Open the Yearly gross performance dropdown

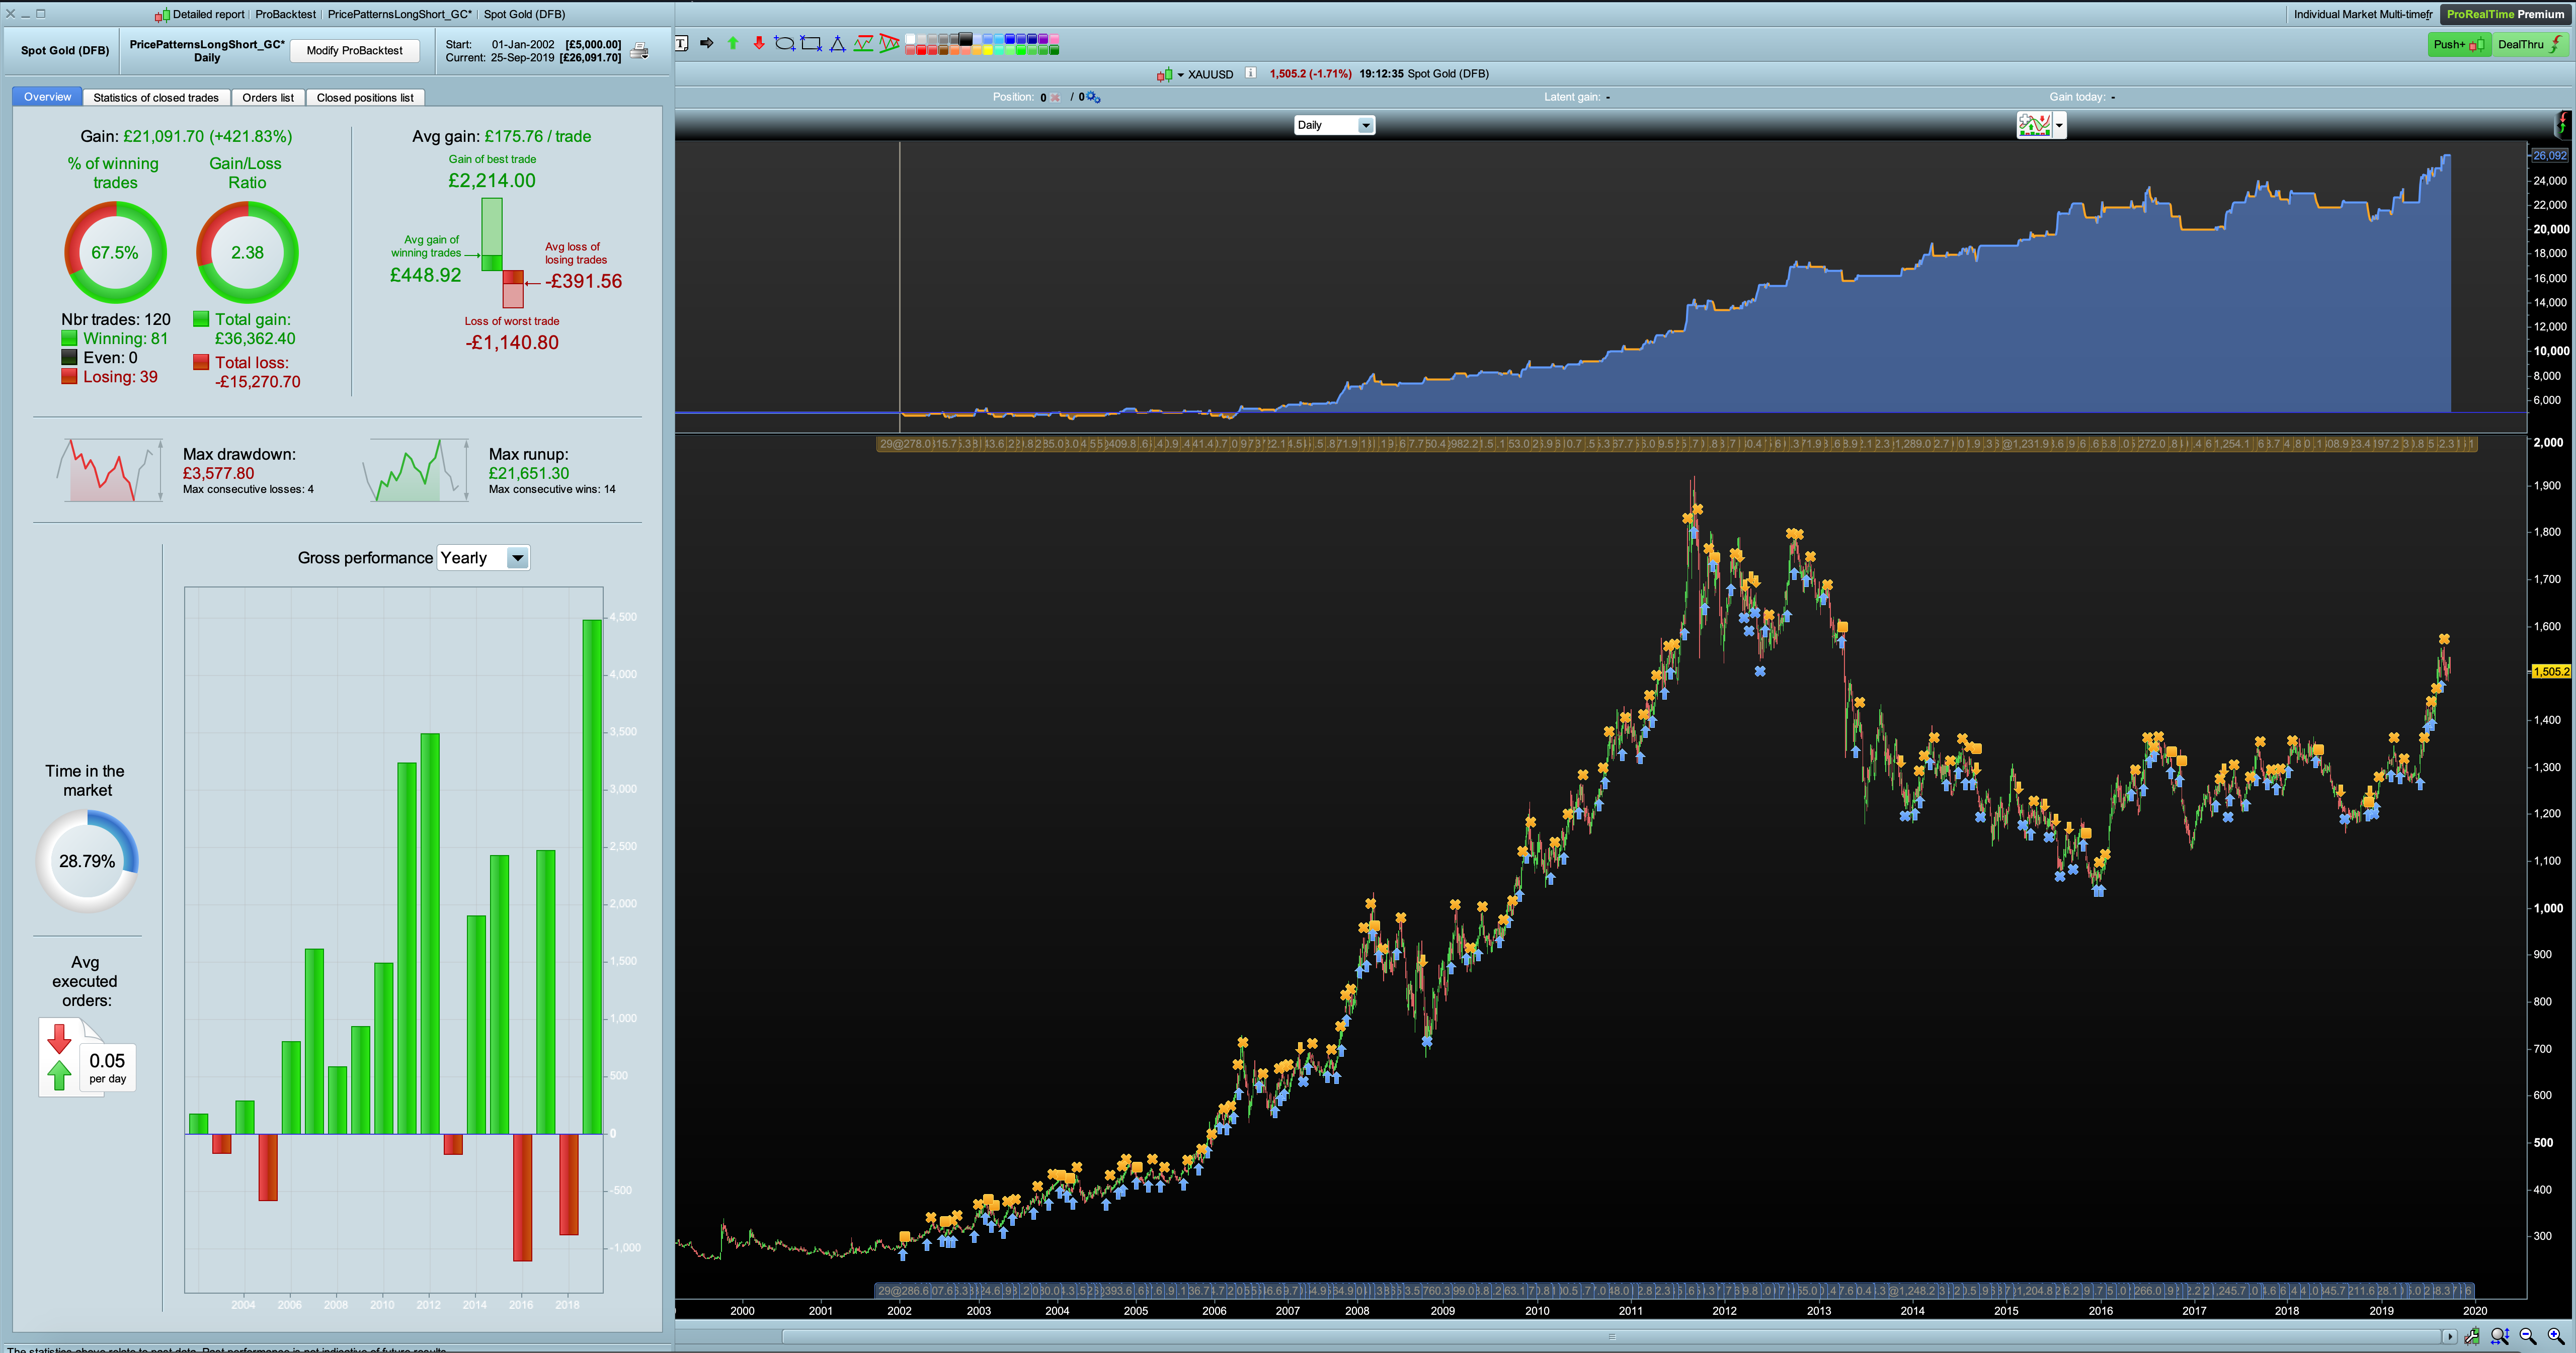click(x=517, y=558)
